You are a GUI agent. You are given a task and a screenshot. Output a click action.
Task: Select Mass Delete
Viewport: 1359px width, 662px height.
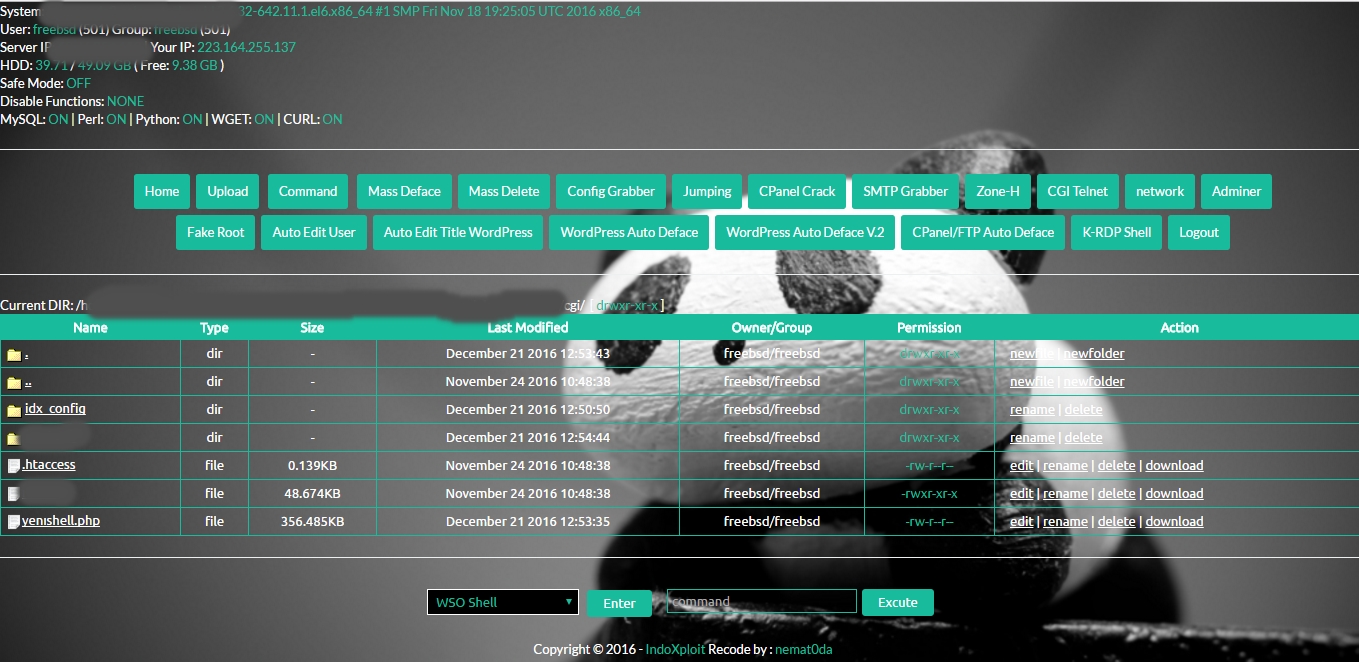(504, 192)
